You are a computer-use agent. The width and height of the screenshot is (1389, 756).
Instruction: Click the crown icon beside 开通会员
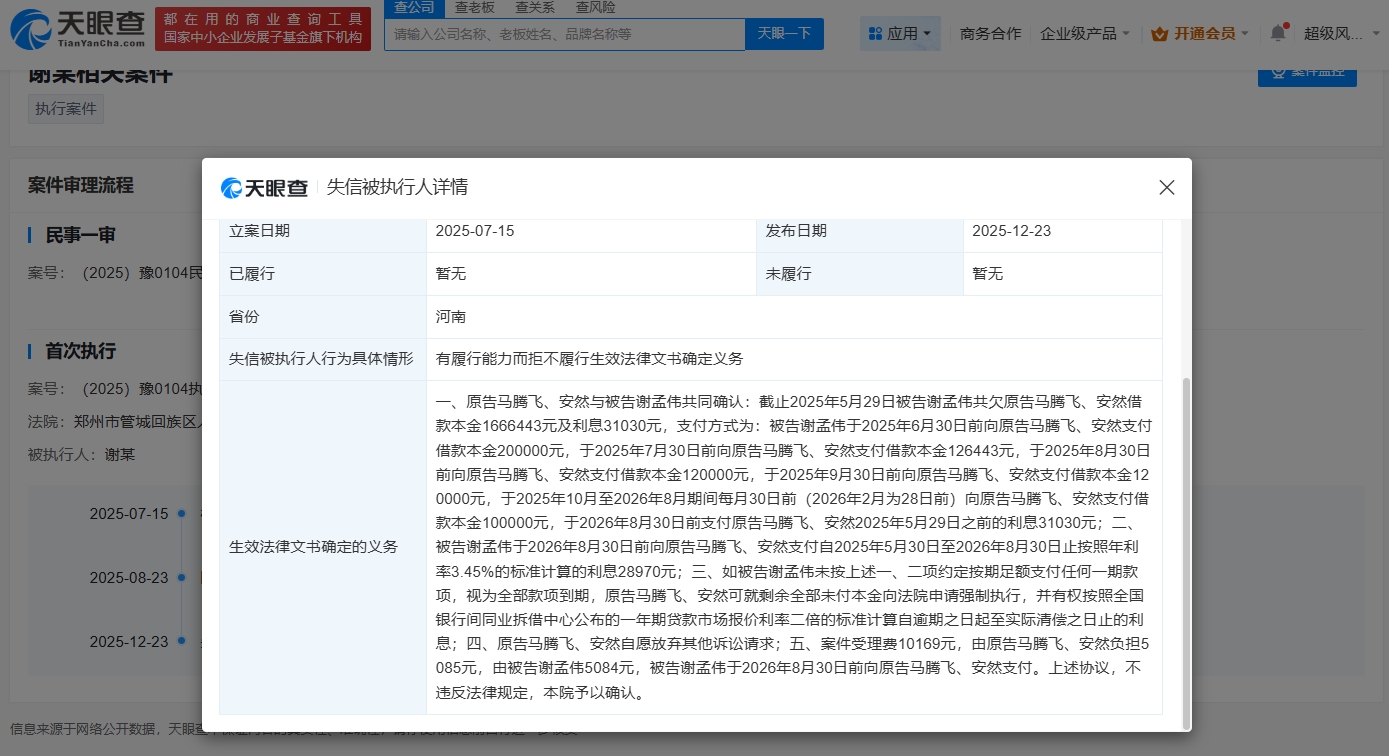tap(1158, 32)
